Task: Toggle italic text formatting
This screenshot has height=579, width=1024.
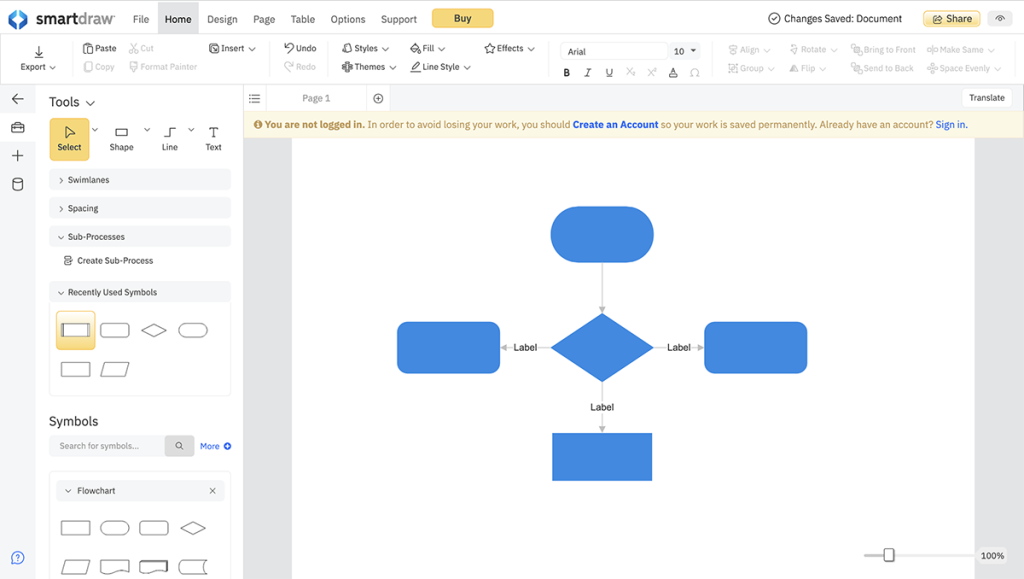Action: 588,72
